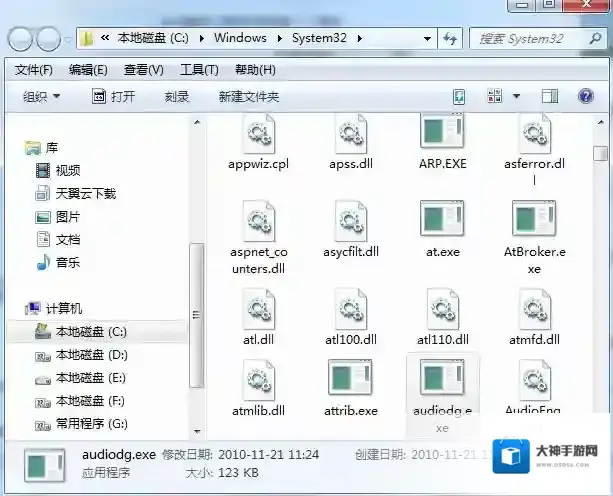This screenshot has width=613, height=496.
Task: Select the atmfd.dll file icon
Action: tap(534, 309)
